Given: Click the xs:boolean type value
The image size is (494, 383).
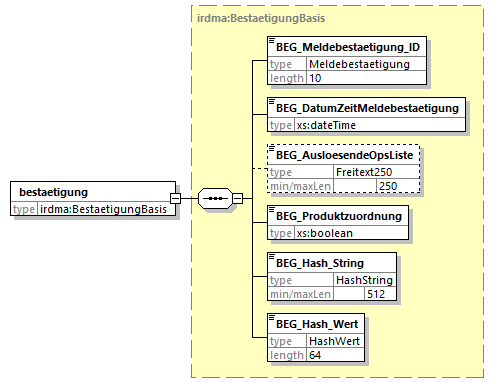Looking at the screenshot, I should 325,233.
